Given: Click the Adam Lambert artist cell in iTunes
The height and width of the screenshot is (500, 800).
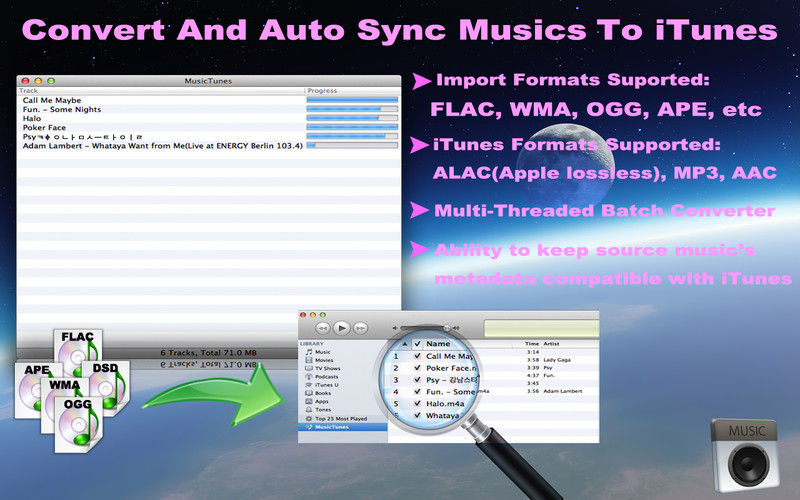Looking at the screenshot, I should (562, 391).
